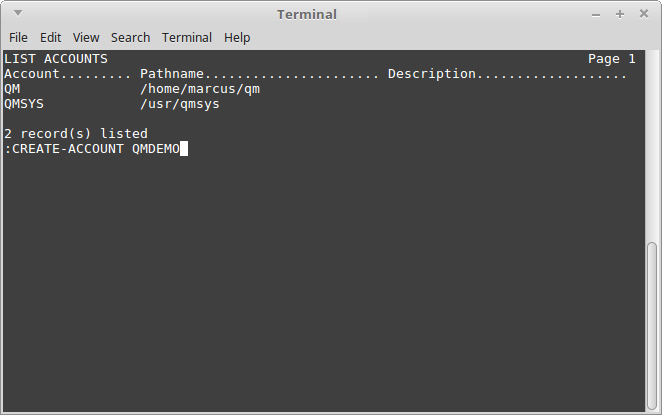
Task: Click the QMSYS account name
Action: (24, 104)
